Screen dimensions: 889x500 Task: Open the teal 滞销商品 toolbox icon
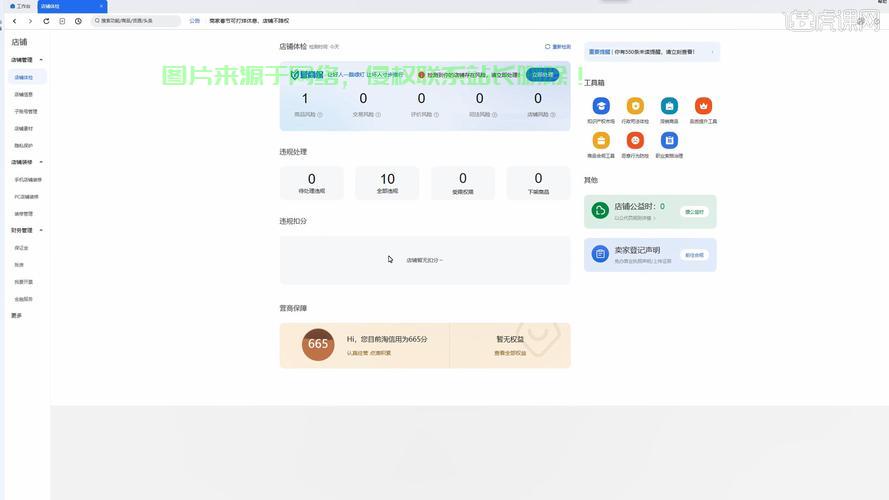(669, 106)
